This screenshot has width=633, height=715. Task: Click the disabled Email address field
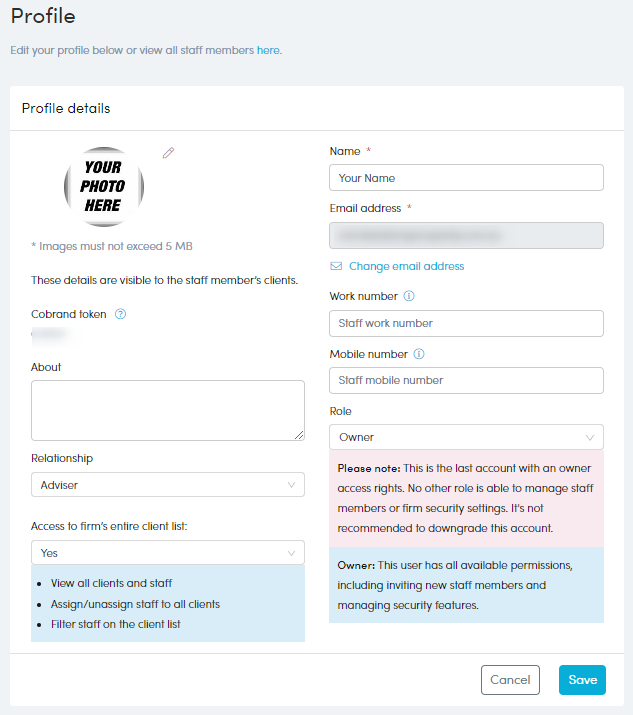coord(466,235)
